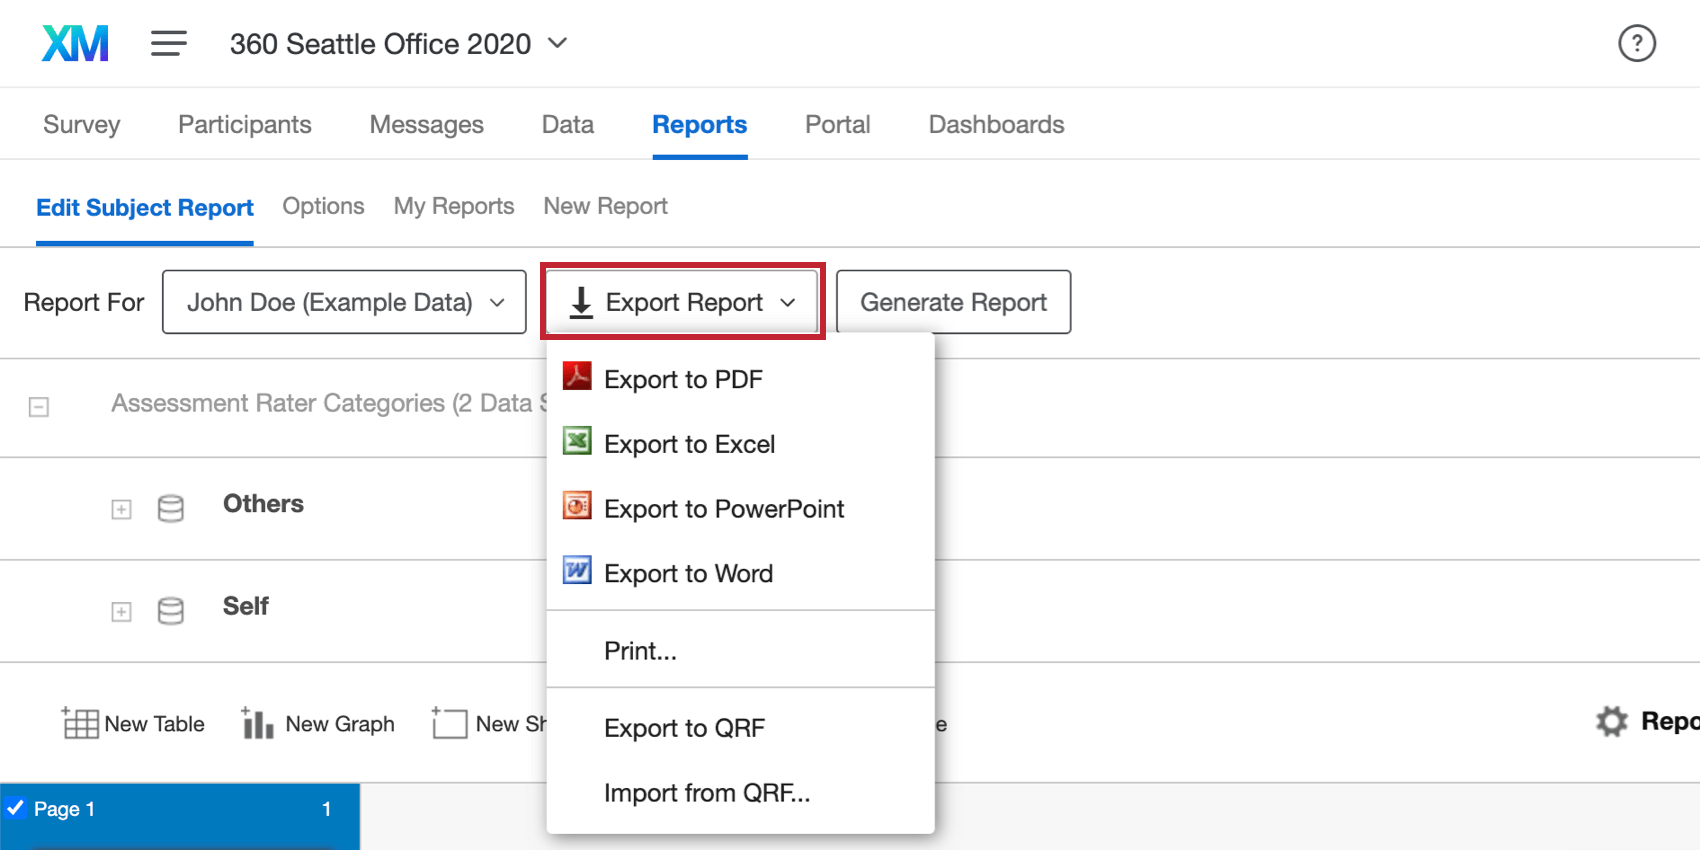Open the help question mark icon
Viewport: 1700px width, 850px height.
pyautogui.click(x=1637, y=43)
